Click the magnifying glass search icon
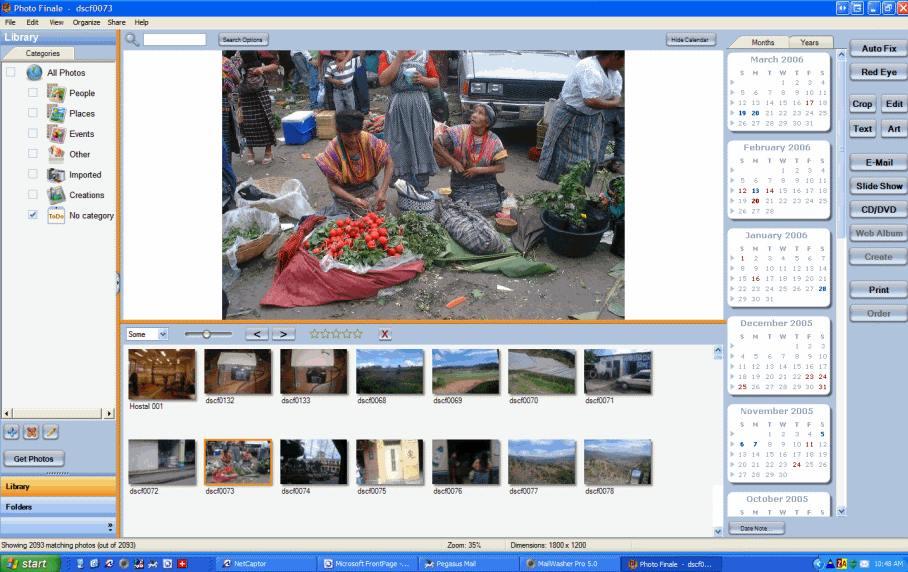908x572 pixels. 132,39
